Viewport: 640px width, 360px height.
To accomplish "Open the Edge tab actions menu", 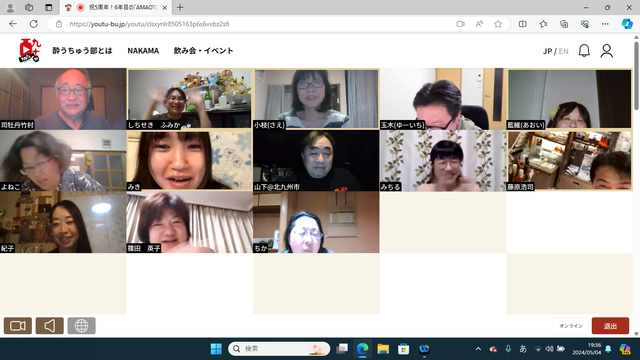I will [49, 7].
